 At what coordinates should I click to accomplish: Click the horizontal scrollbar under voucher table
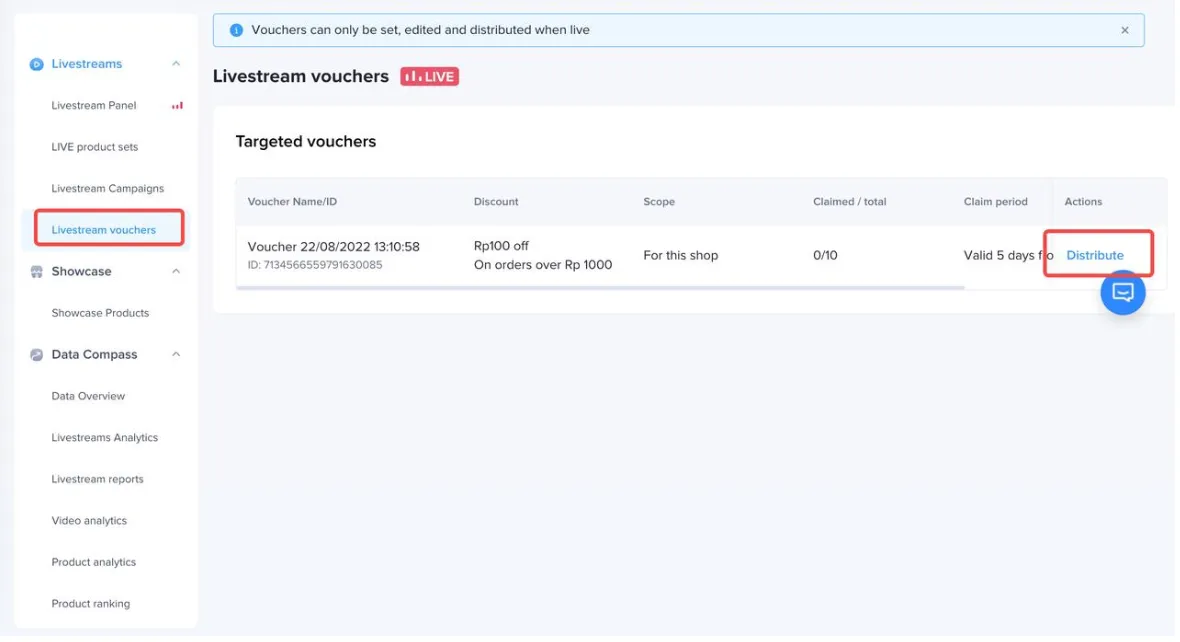point(602,289)
